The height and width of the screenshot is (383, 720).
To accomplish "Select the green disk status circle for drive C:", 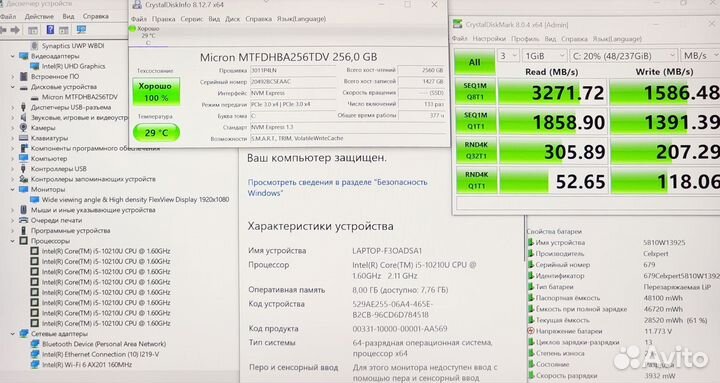I will (x=132, y=28).
